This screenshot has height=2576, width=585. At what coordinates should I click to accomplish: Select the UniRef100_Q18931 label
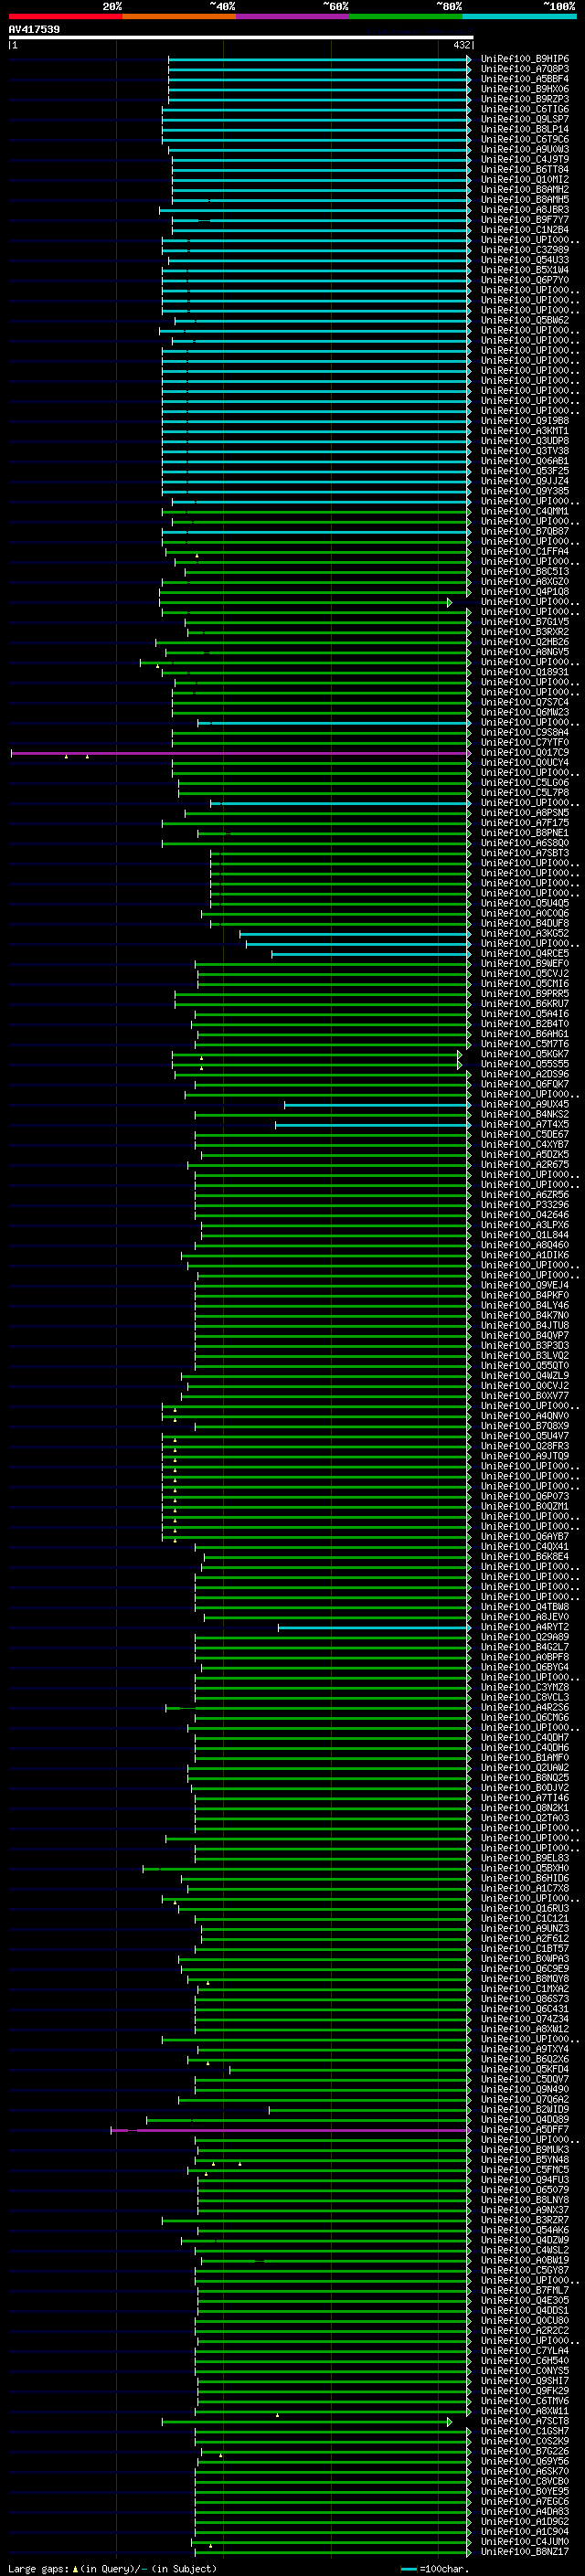point(525,672)
